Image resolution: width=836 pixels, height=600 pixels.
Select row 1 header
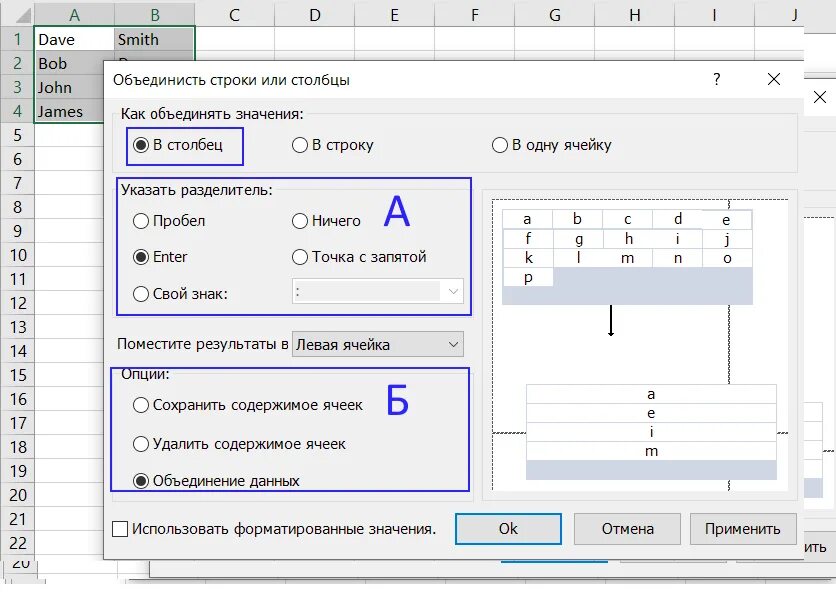coord(18,39)
